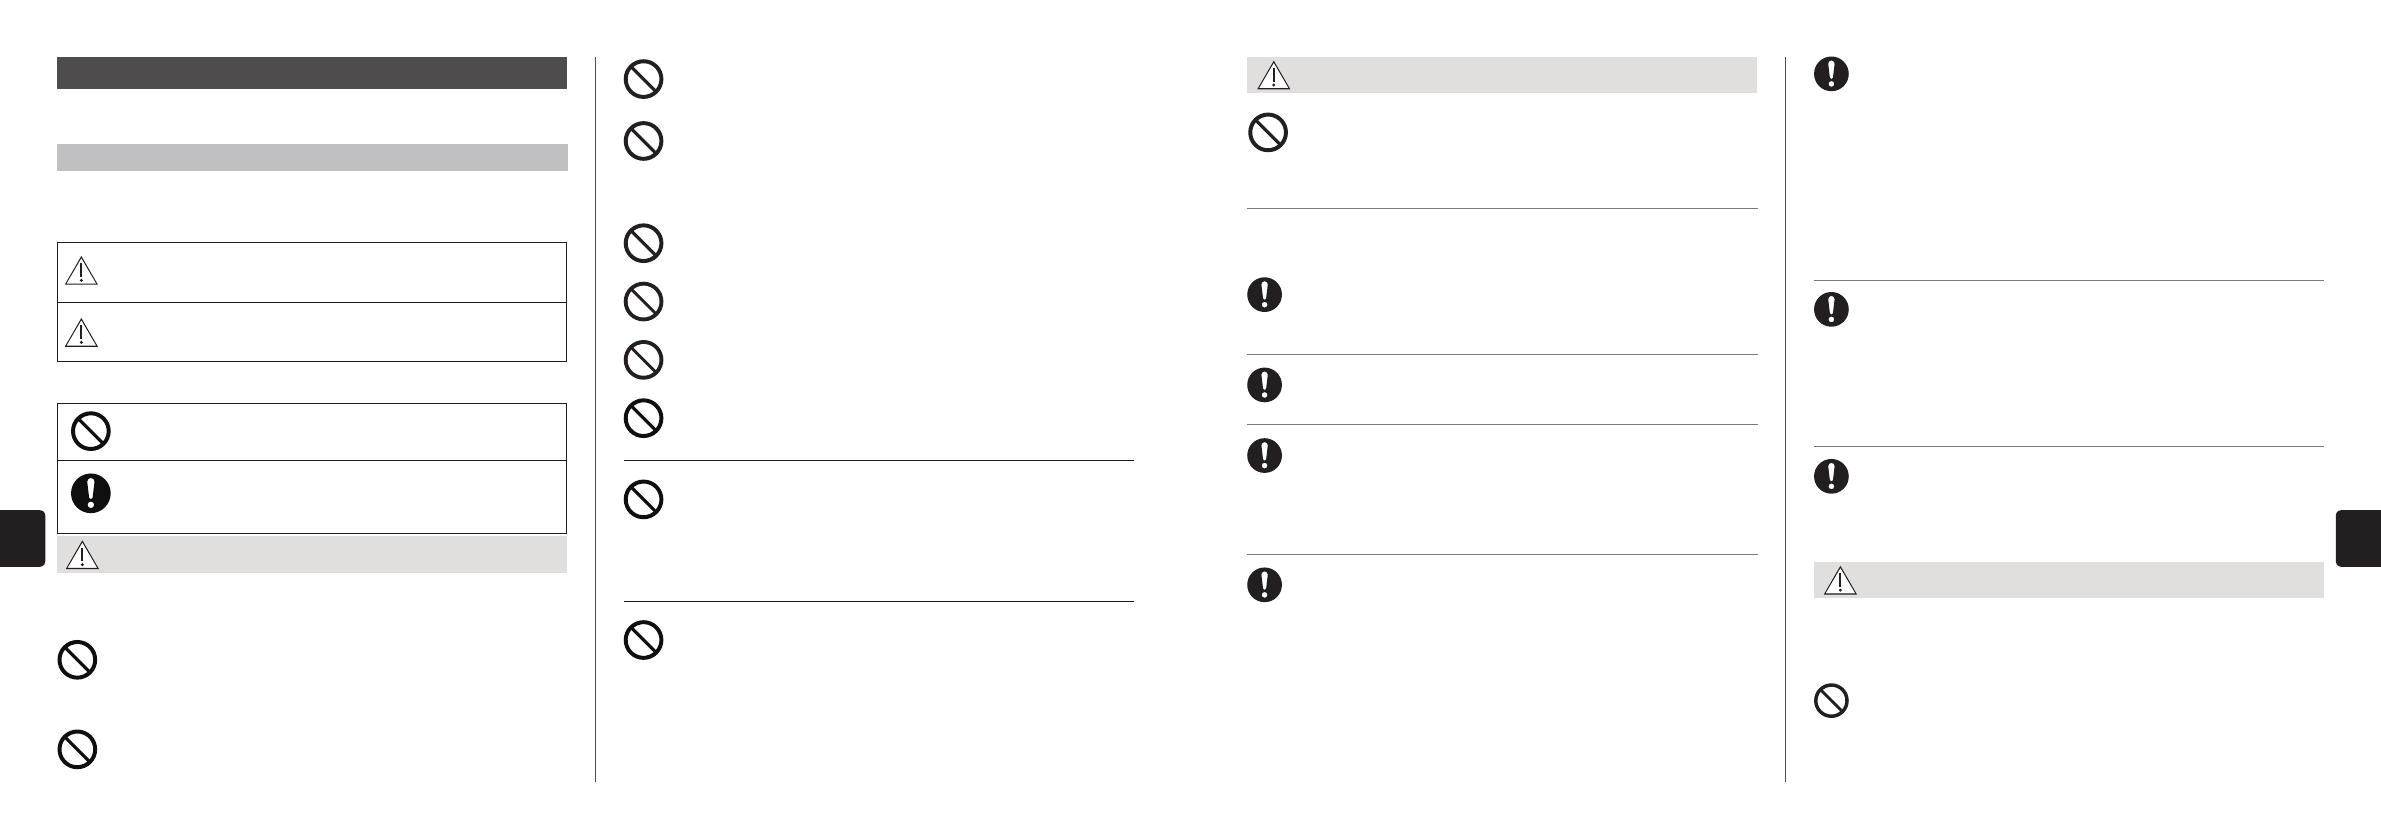This screenshot has width=2381, height=822.
Task: Click prohibition icon below third column's warning banner
Action: point(1268,132)
